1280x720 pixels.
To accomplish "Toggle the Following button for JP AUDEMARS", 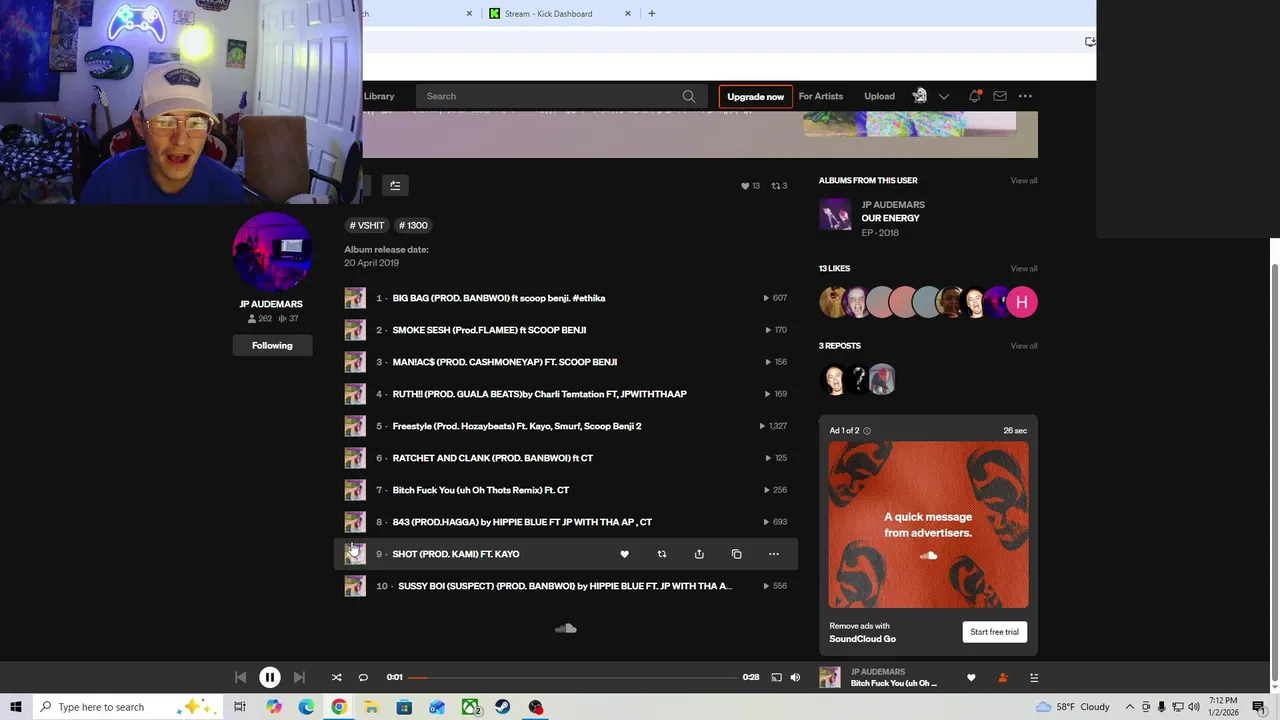I will (x=272, y=345).
